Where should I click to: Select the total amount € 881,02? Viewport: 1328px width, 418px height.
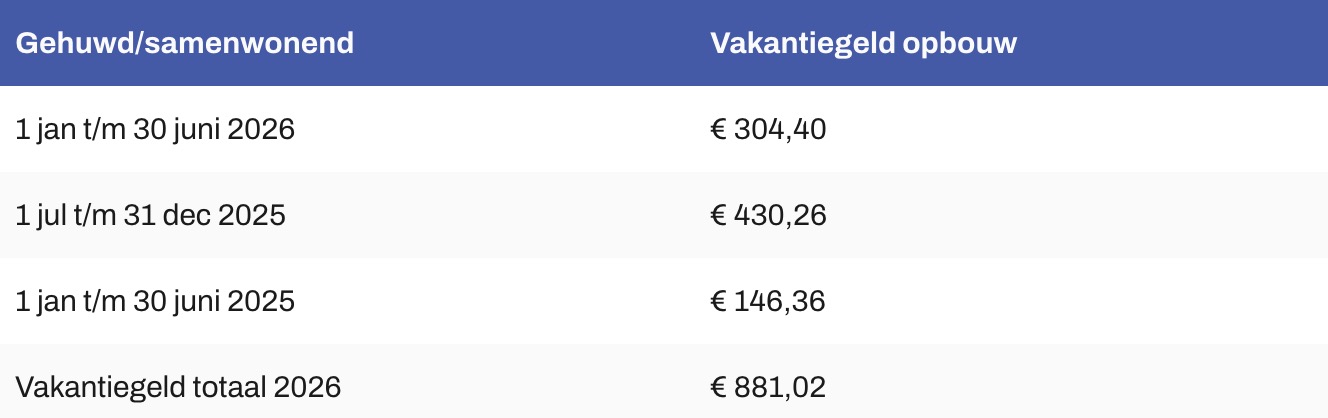[767, 387]
